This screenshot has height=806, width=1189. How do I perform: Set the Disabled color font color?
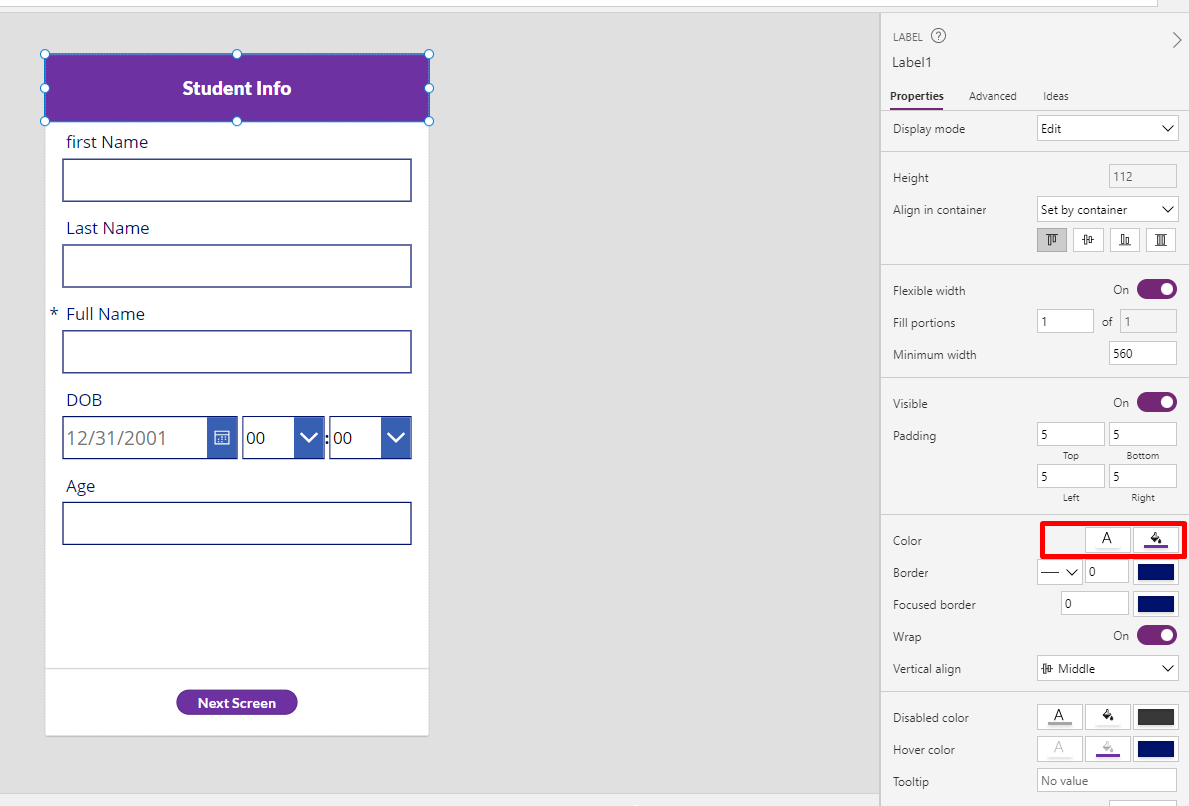[x=1059, y=717]
